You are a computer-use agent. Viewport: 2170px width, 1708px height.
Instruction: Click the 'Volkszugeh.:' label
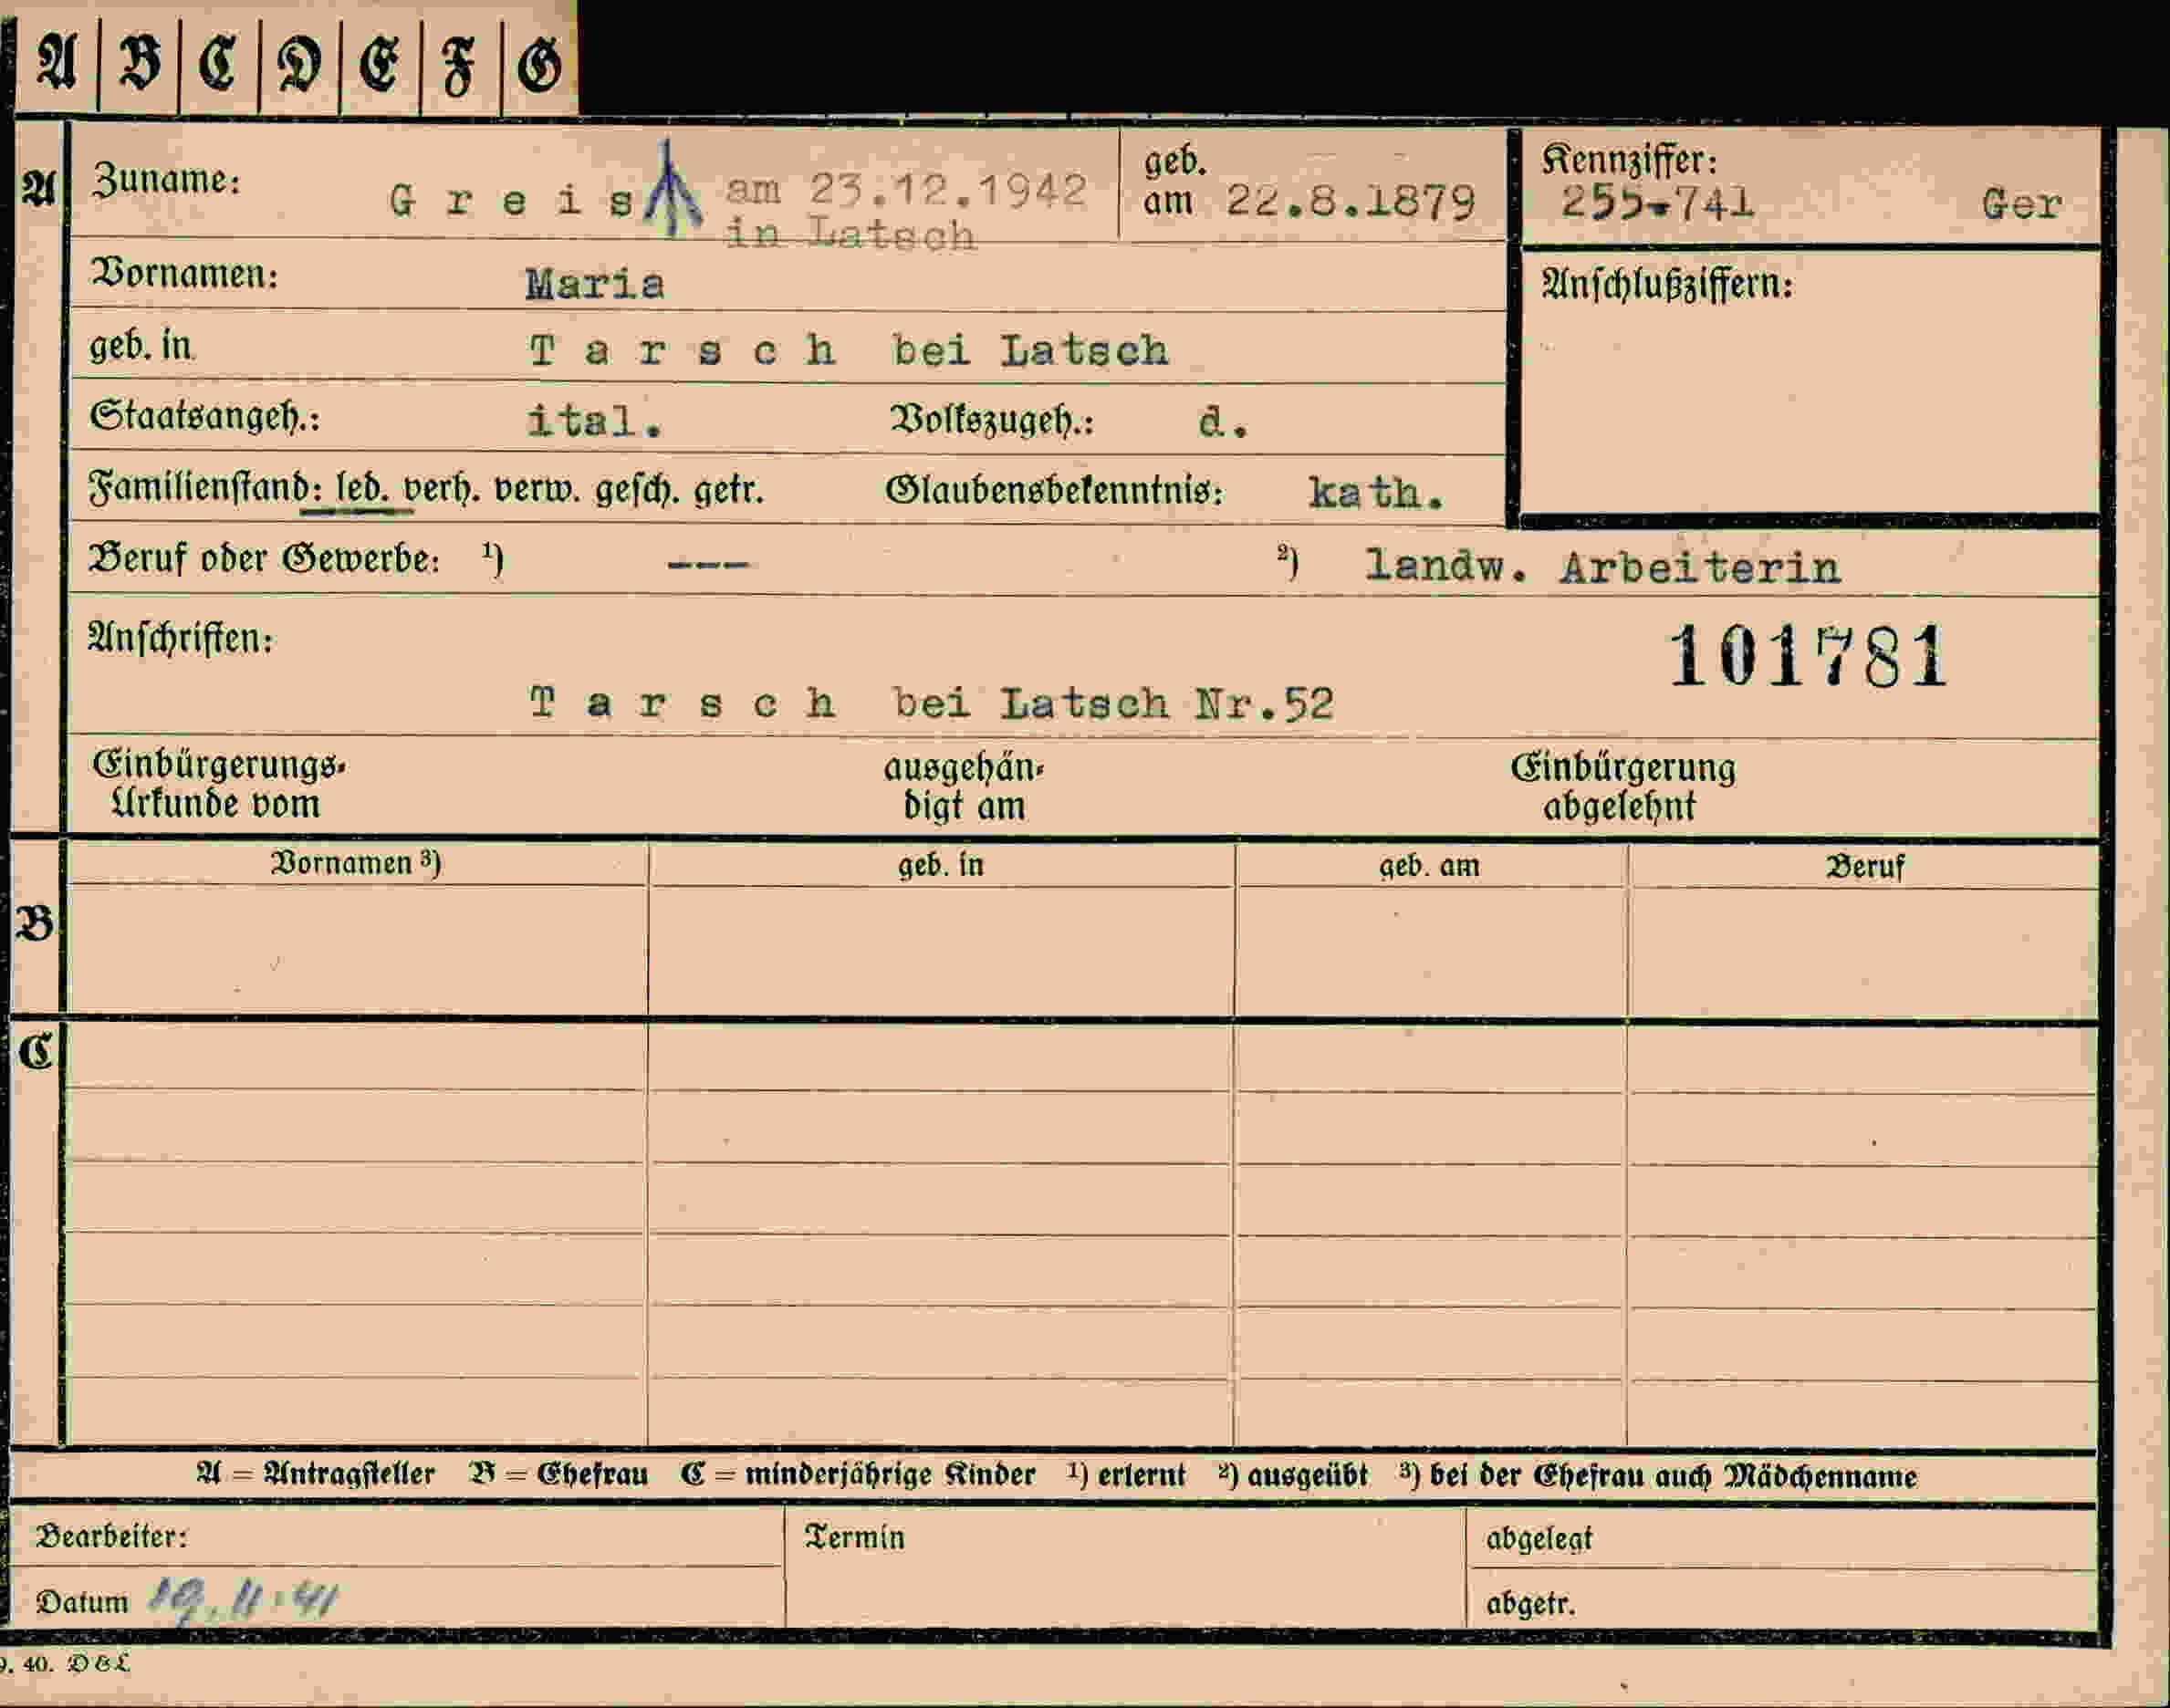pos(991,421)
